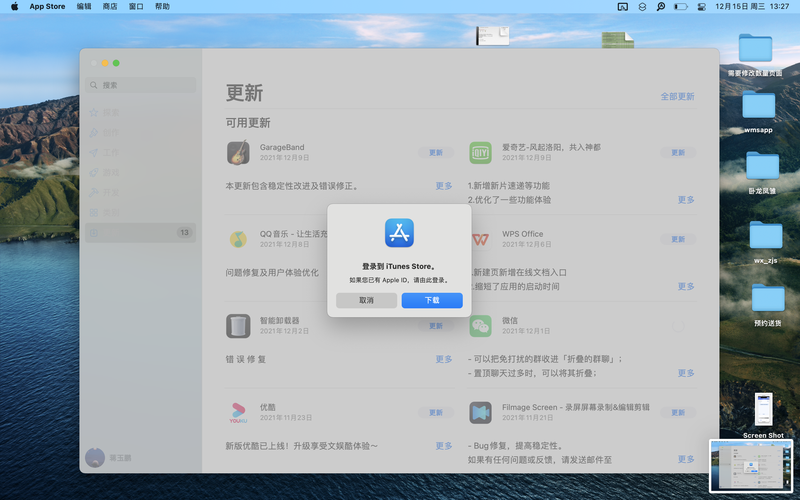800x500 pixels.
Task: Expand 更多 for the 优酷 update notes
Action: click(444, 446)
